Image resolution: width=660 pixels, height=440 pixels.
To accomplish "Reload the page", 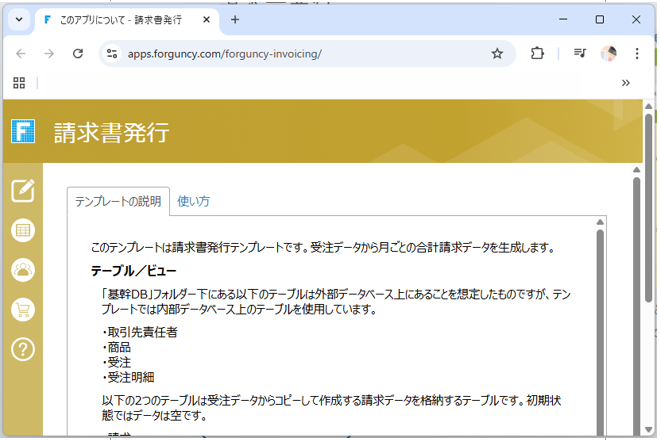I will click(x=78, y=54).
